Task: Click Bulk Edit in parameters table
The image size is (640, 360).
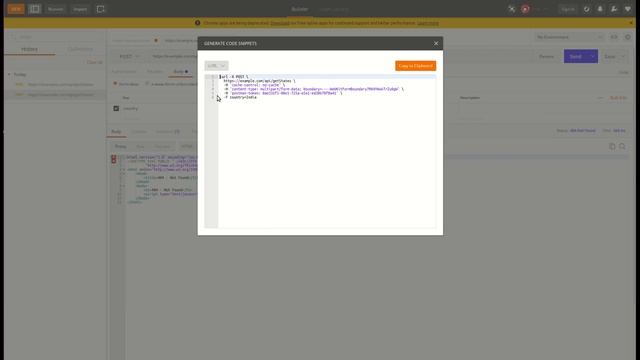Action: pyautogui.click(x=618, y=98)
